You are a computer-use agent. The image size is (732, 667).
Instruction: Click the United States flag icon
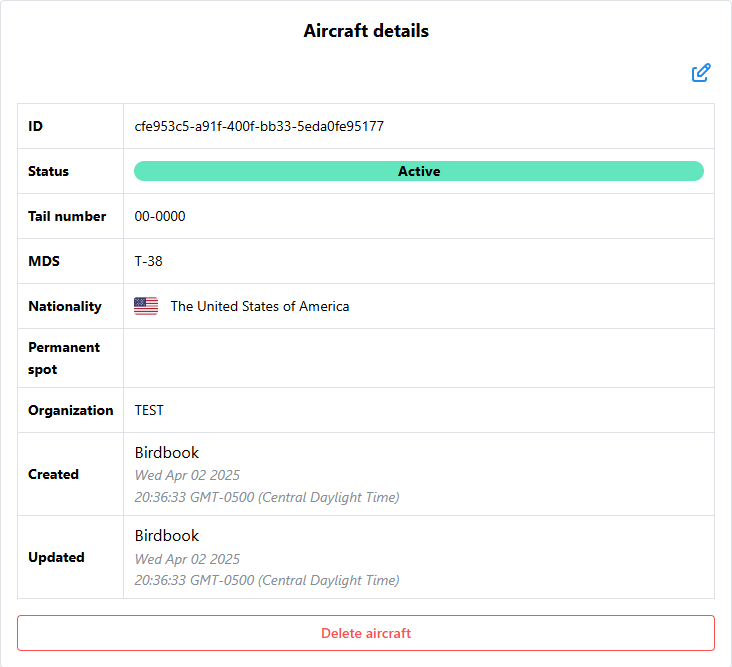click(146, 306)
